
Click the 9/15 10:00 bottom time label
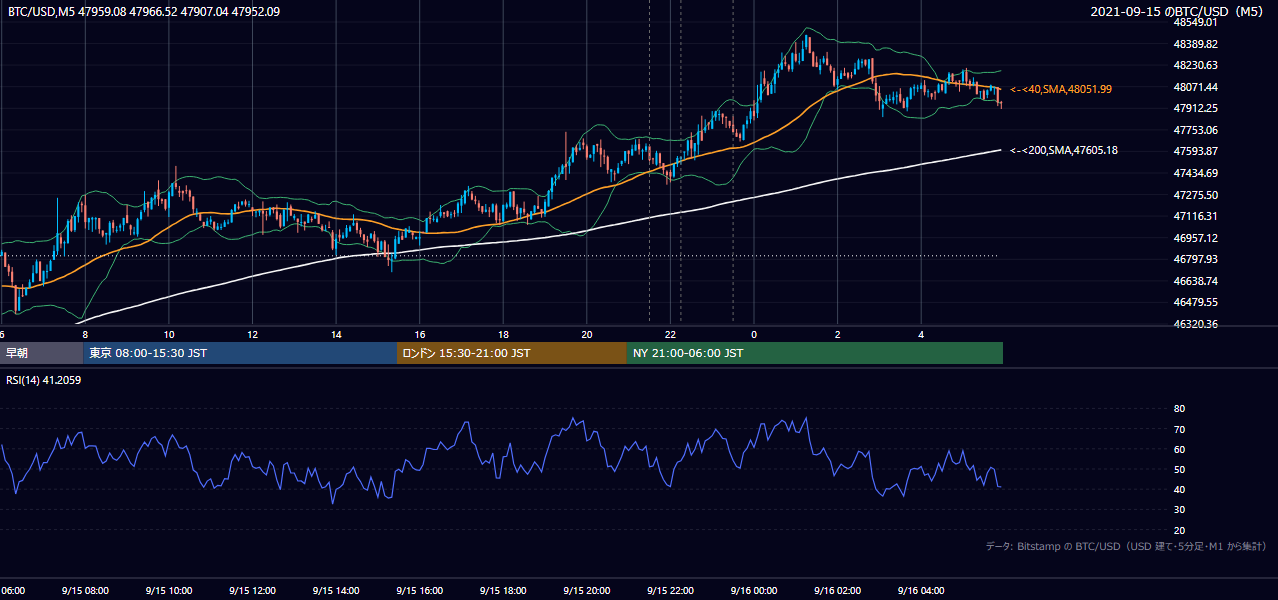[x=168, y=590]
